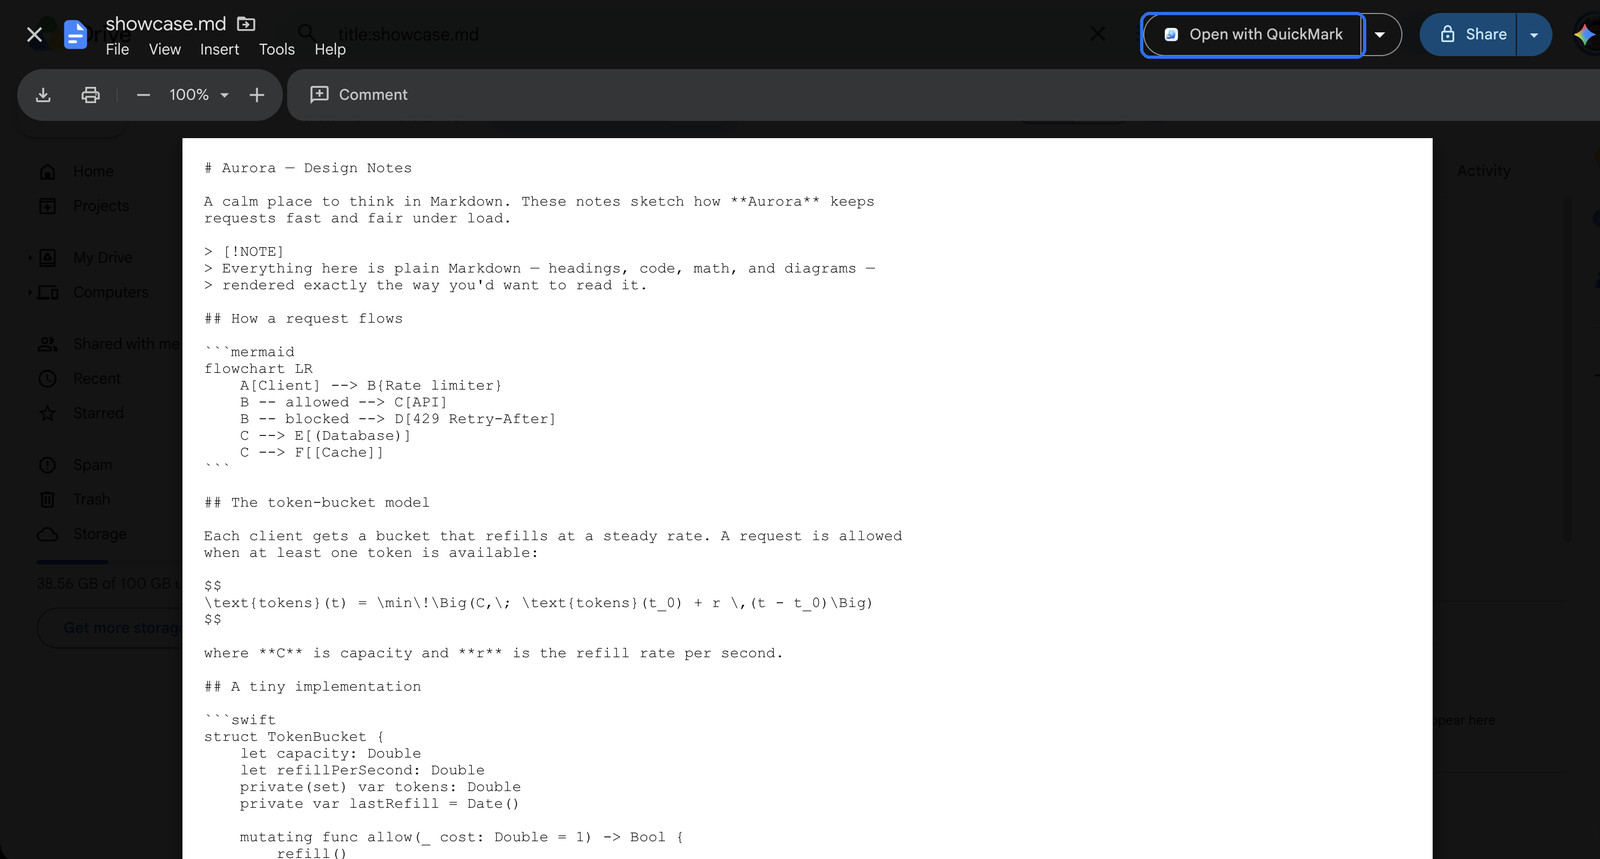Viewport: 1600px width, 859px height.
Task: Click the Home house icon
Action: pos(47,172)
